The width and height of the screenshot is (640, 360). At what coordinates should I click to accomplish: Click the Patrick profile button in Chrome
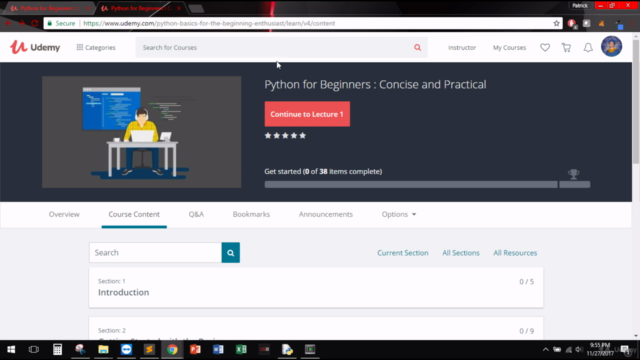point(580,5)
